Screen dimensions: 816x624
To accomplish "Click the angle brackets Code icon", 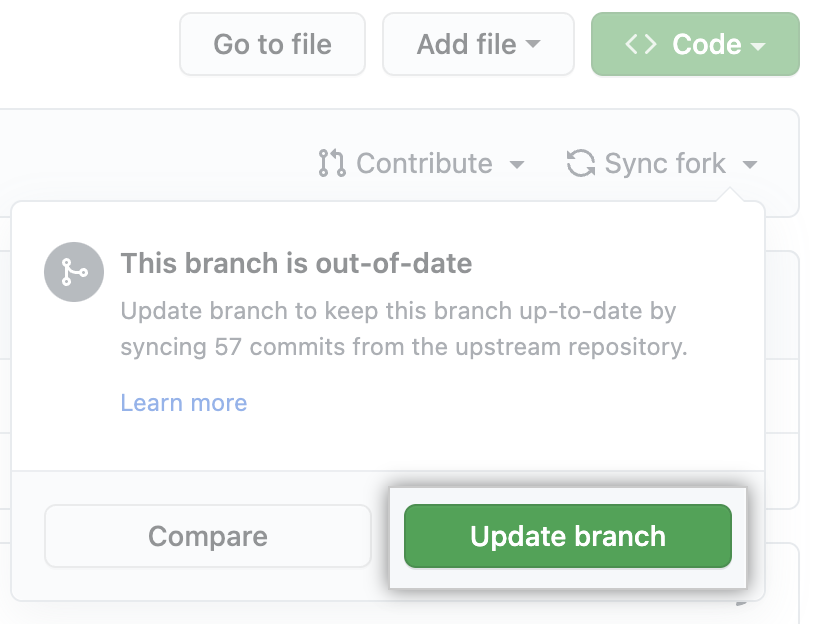I will coord(641,44).
